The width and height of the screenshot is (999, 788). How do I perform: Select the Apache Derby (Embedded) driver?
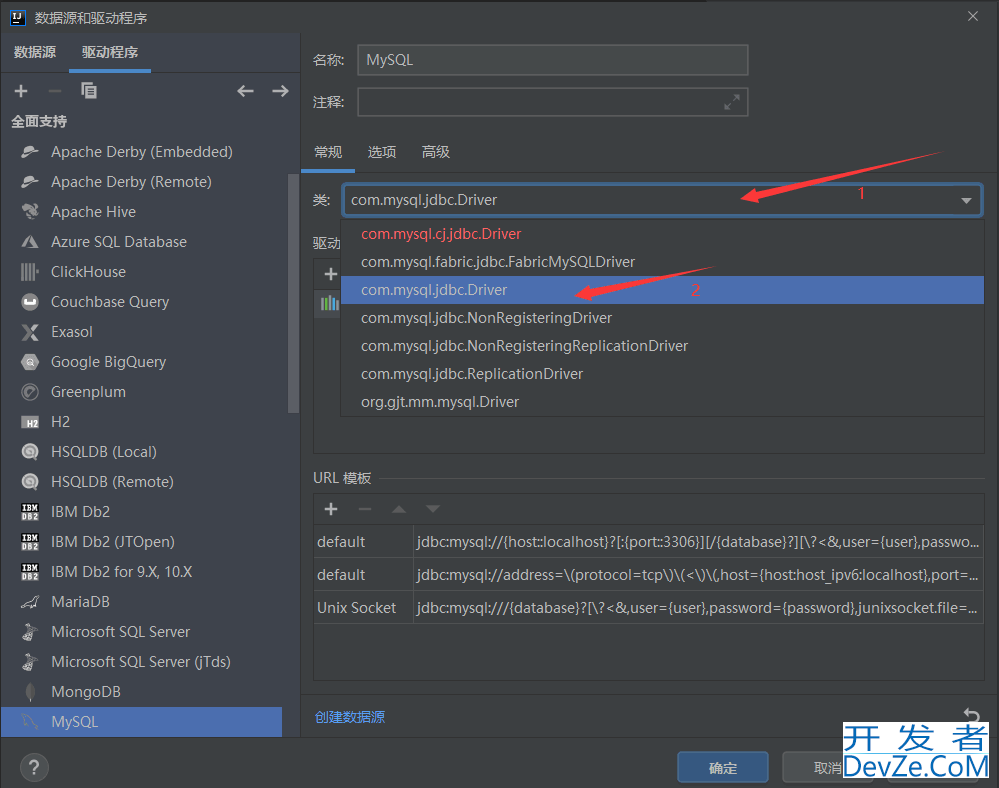point(141,152)
